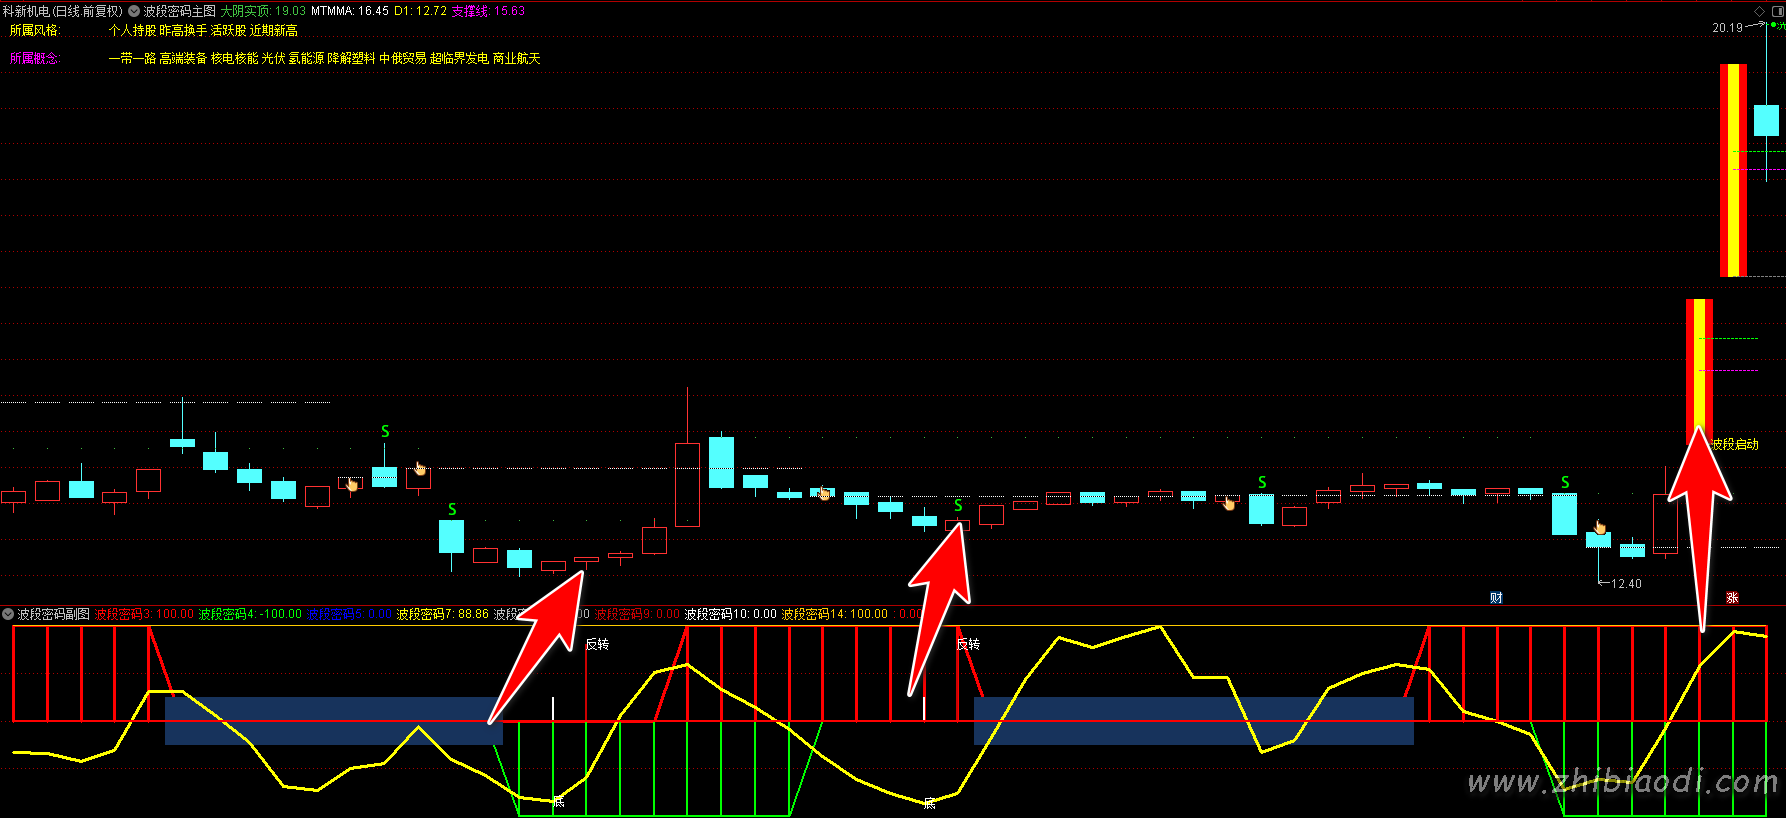
Task: Click the green S signal above 12.40 low
Action: coord(1565,483)
